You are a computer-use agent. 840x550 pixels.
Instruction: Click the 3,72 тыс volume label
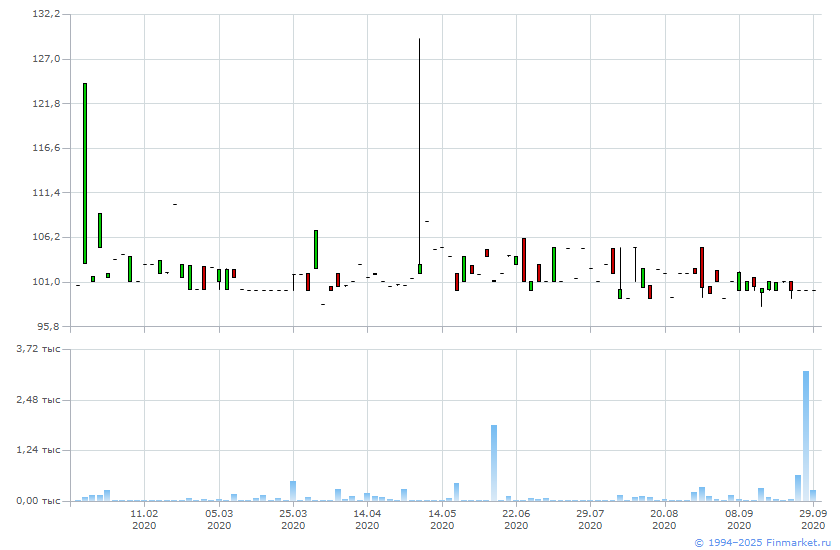point(38,349)
